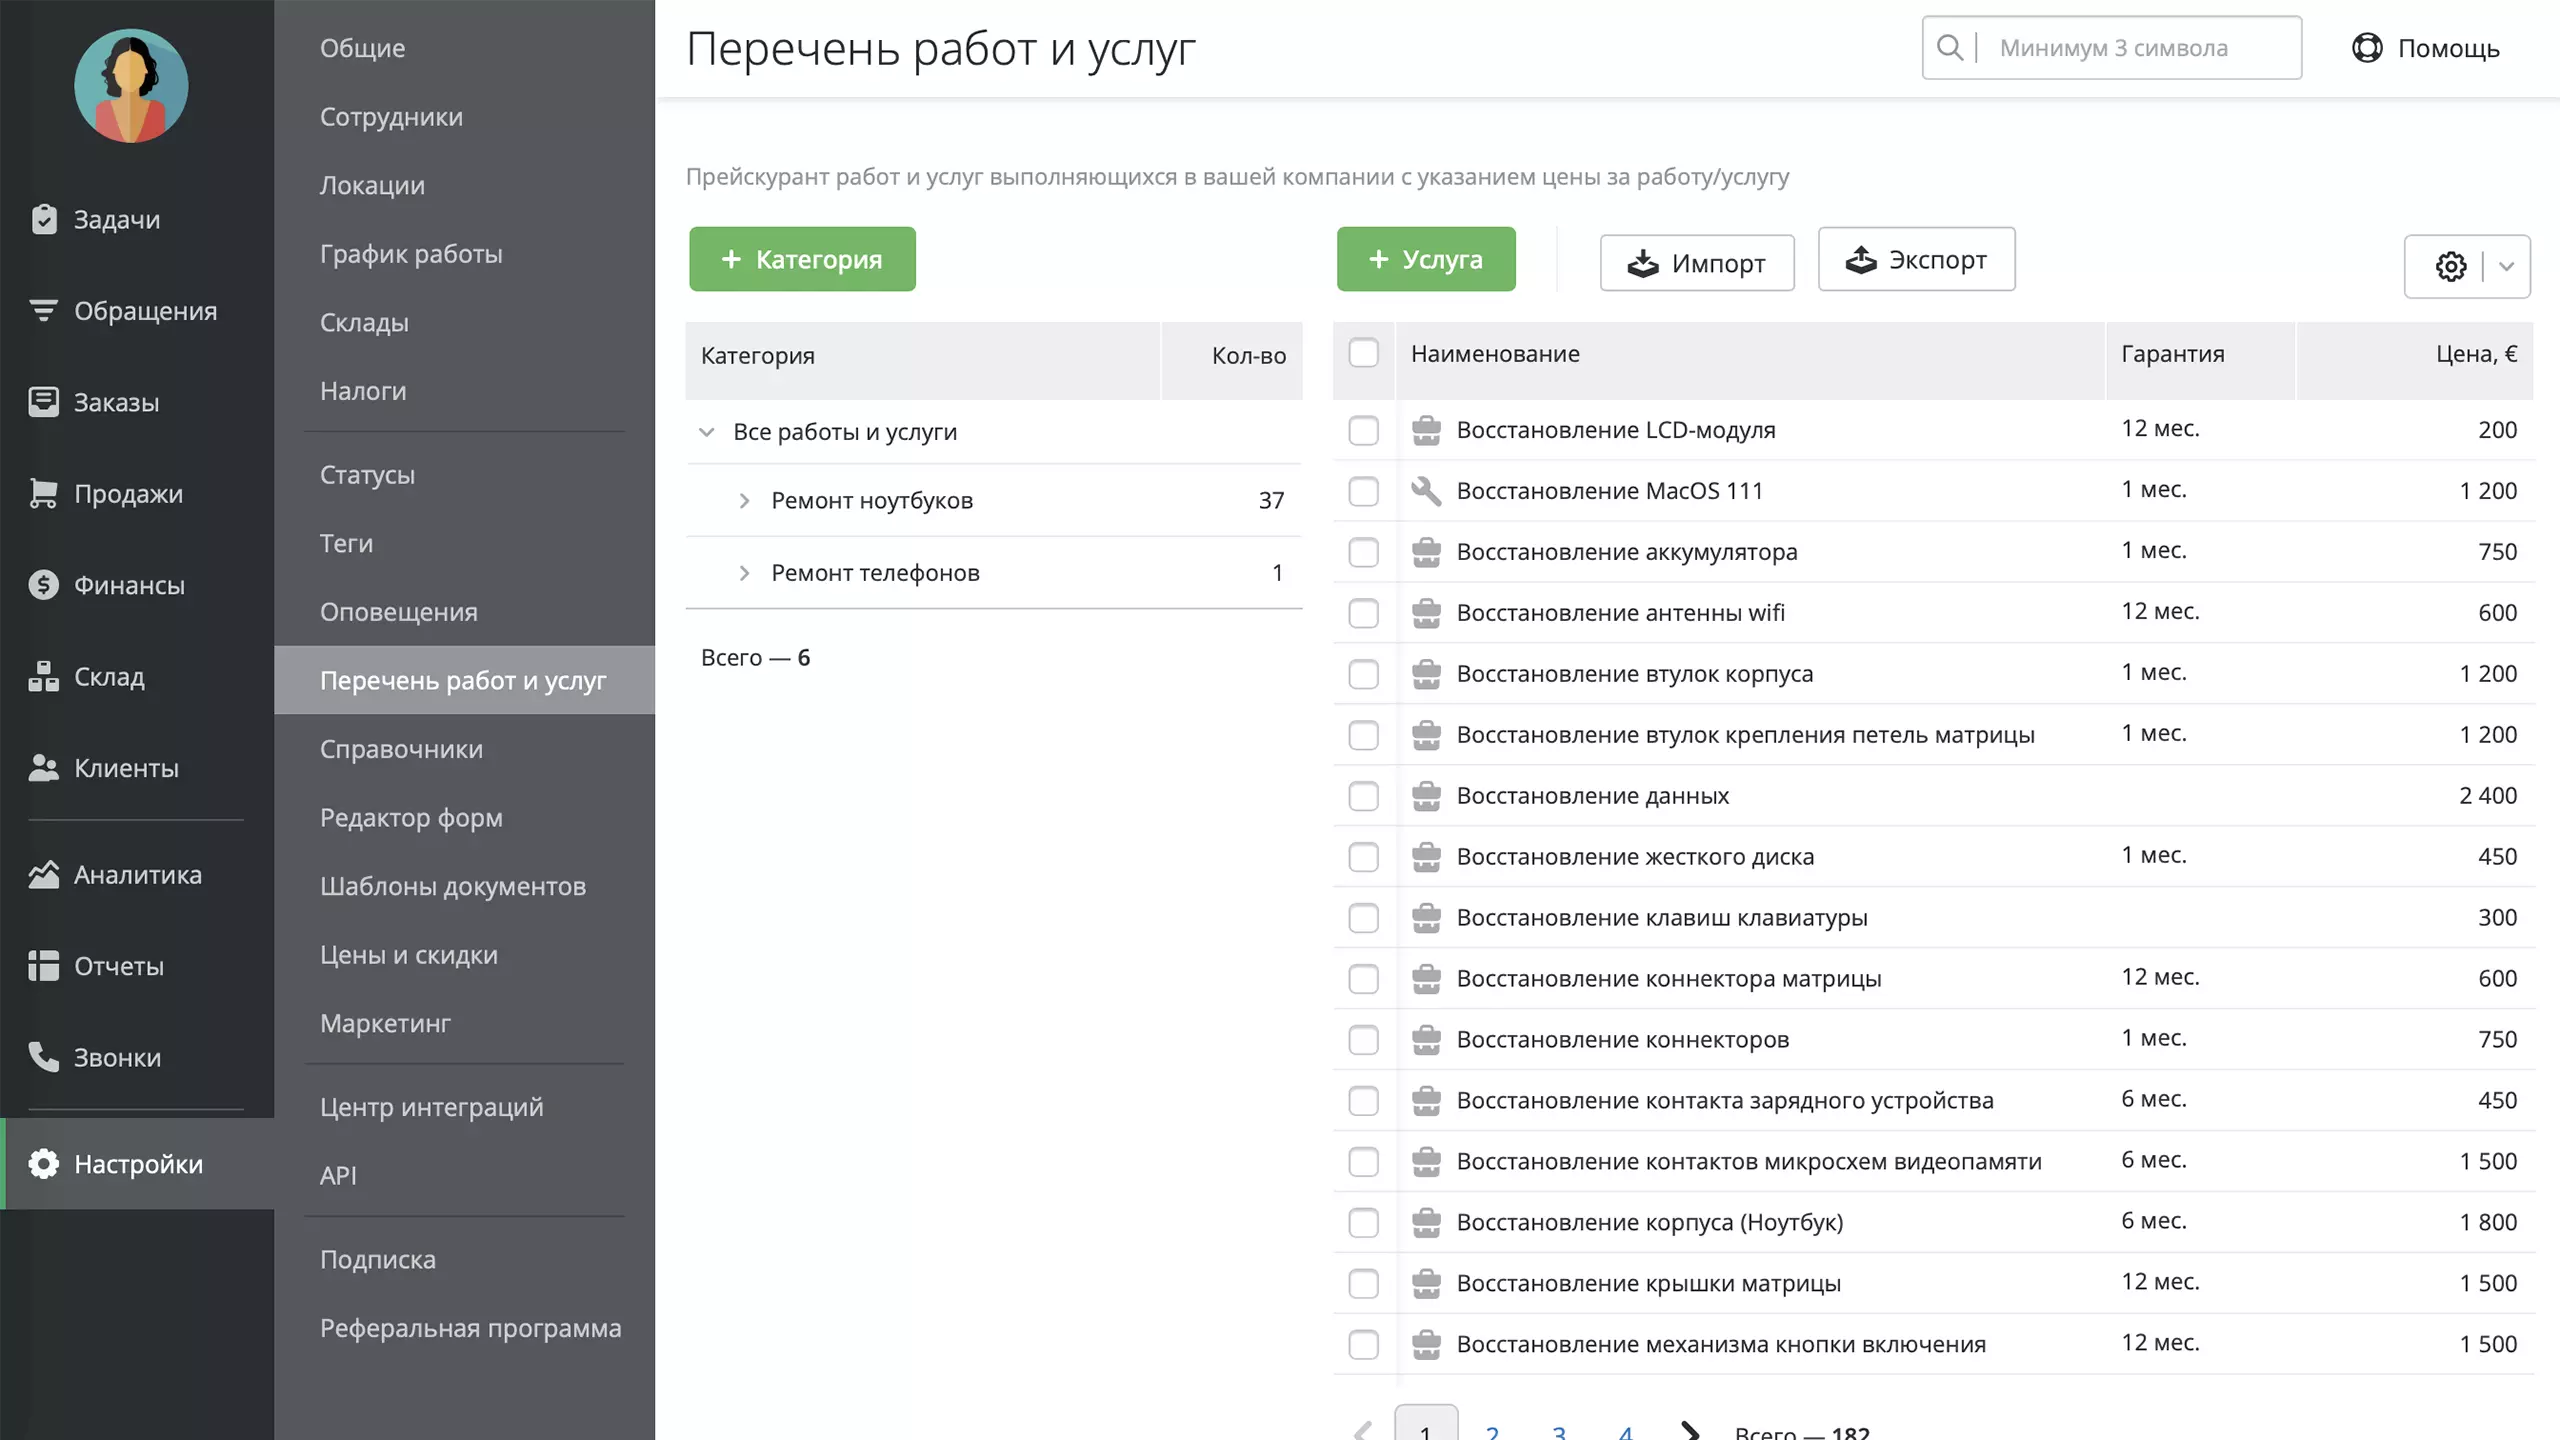Click the Клиенты people icon
2560x1440 pixels.
pyautogui.click(x=43, y=767)
